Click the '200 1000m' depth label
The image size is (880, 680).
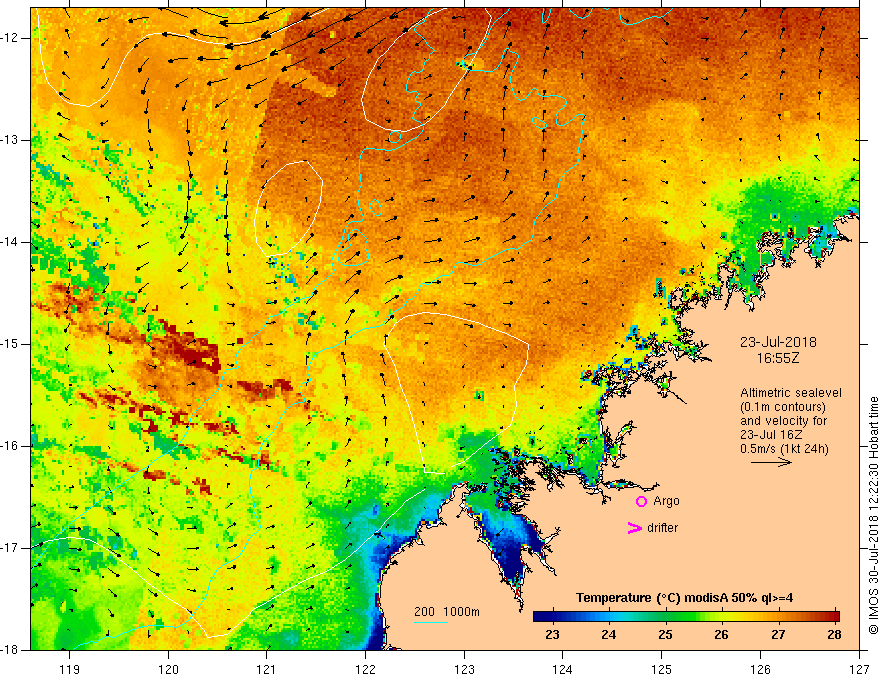click(447, 612)
